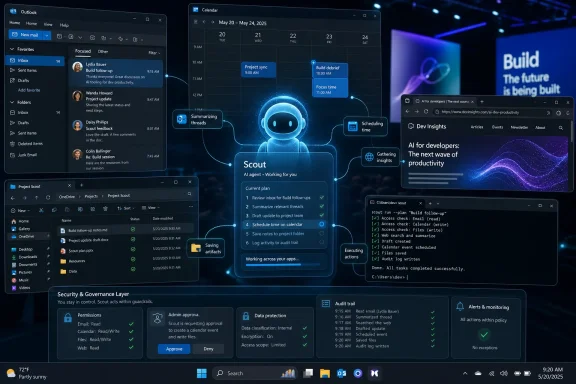Open Junk Email folder in Outlook
This screenshot has height=384, width=576.
pos(27,155)
